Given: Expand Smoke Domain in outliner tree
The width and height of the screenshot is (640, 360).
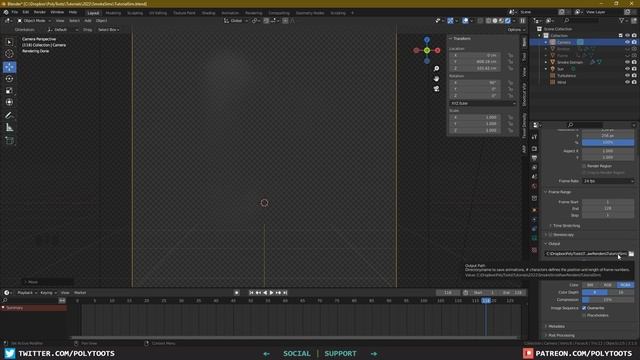Looking at the screenshot, I should point(546,62).
